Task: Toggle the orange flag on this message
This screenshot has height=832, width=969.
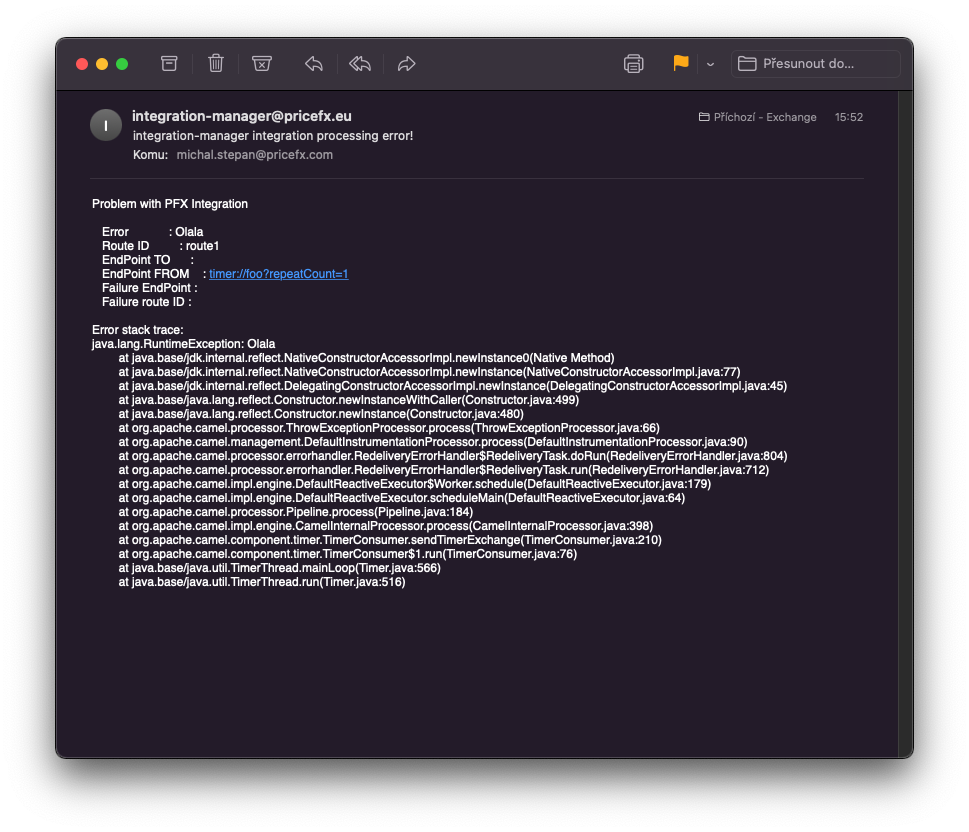Action: [681, 63]
